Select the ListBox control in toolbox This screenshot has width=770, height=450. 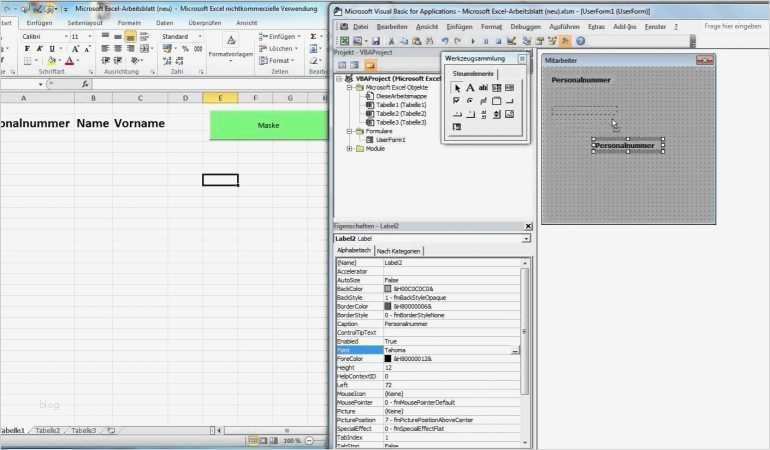(x=509, y=88)
